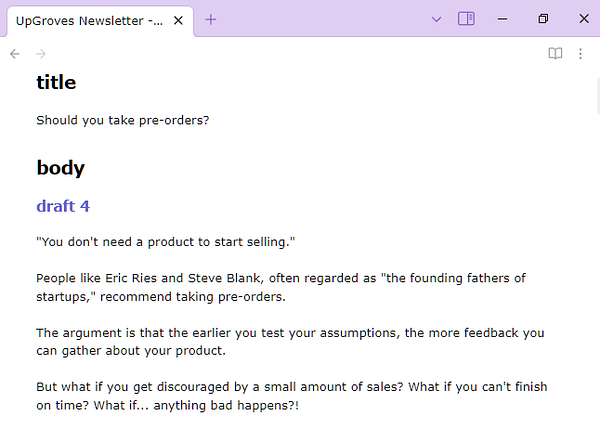Image resolution: width=600 pixels, height=428 pixels.
Task: Close the Obsidian window
Action: (x=584, y=19)
